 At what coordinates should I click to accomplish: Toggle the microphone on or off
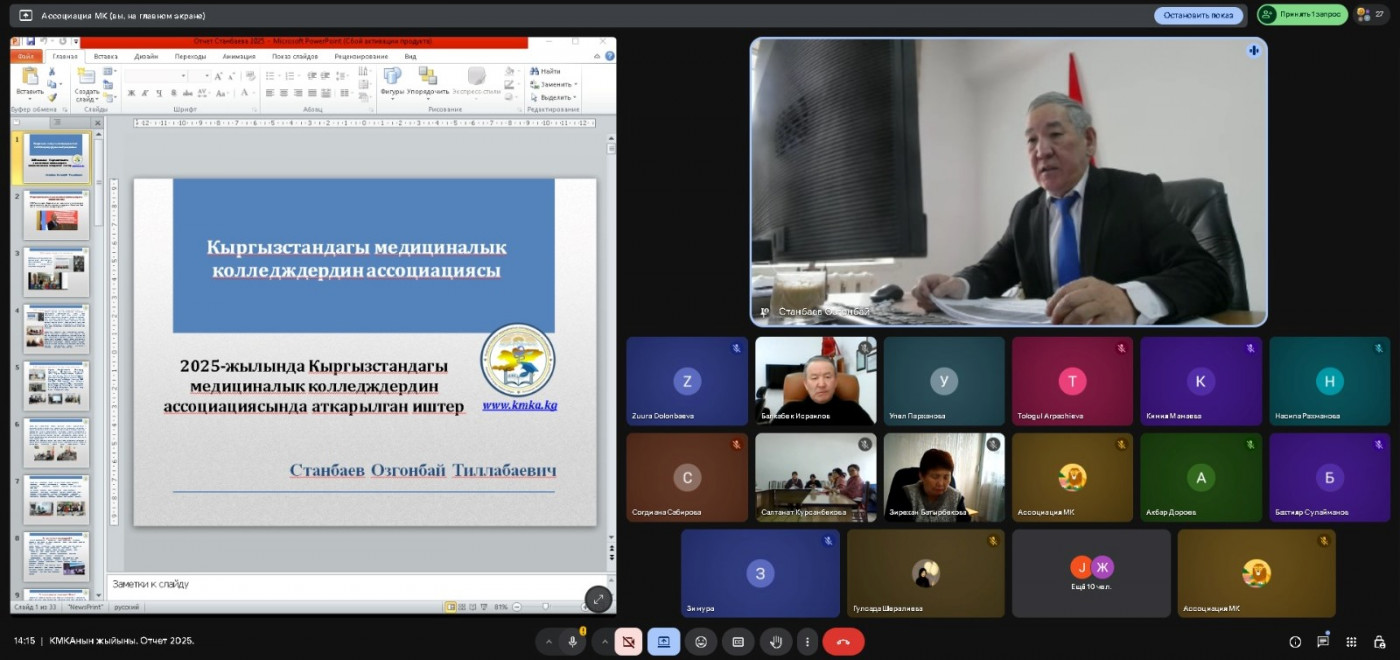(574, 642)
